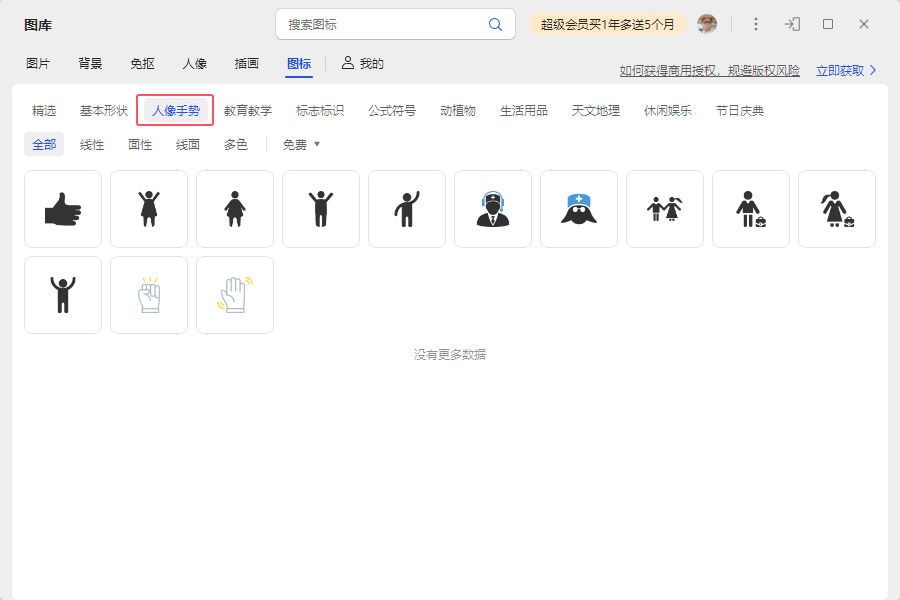
Task: Open the 标志标识 category
Action: (320, 111)
